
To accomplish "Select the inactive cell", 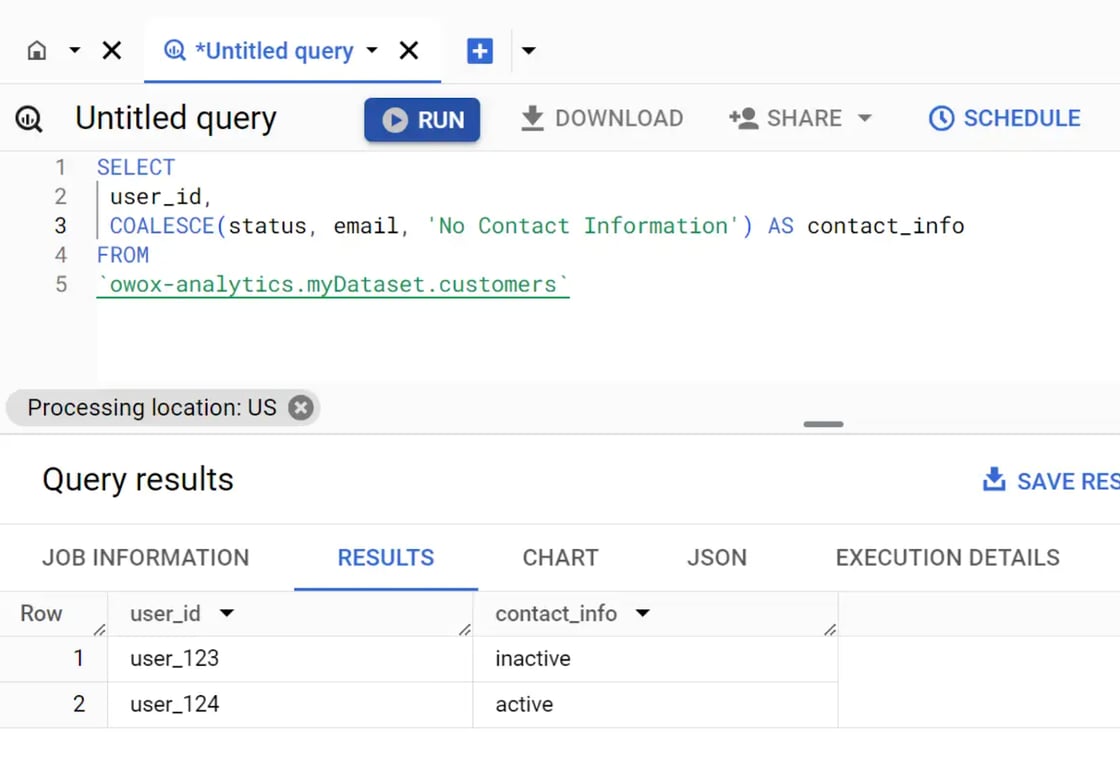I will point(655,659).
